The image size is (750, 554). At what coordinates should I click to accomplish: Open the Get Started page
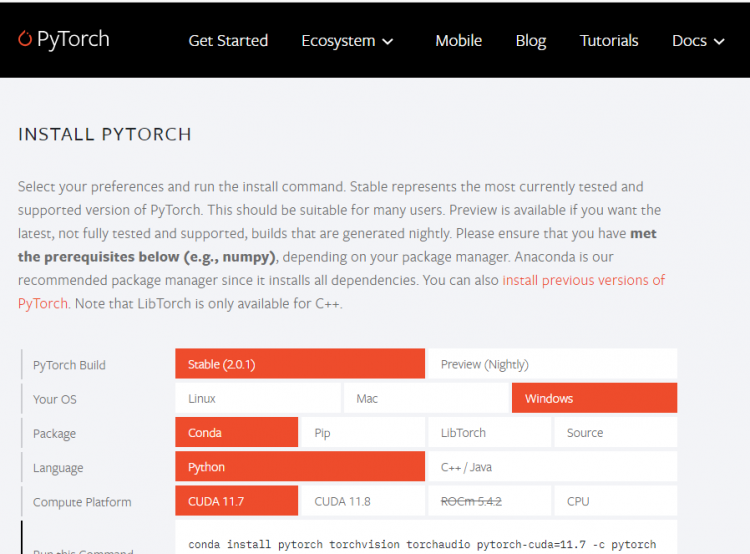[228, 41]
